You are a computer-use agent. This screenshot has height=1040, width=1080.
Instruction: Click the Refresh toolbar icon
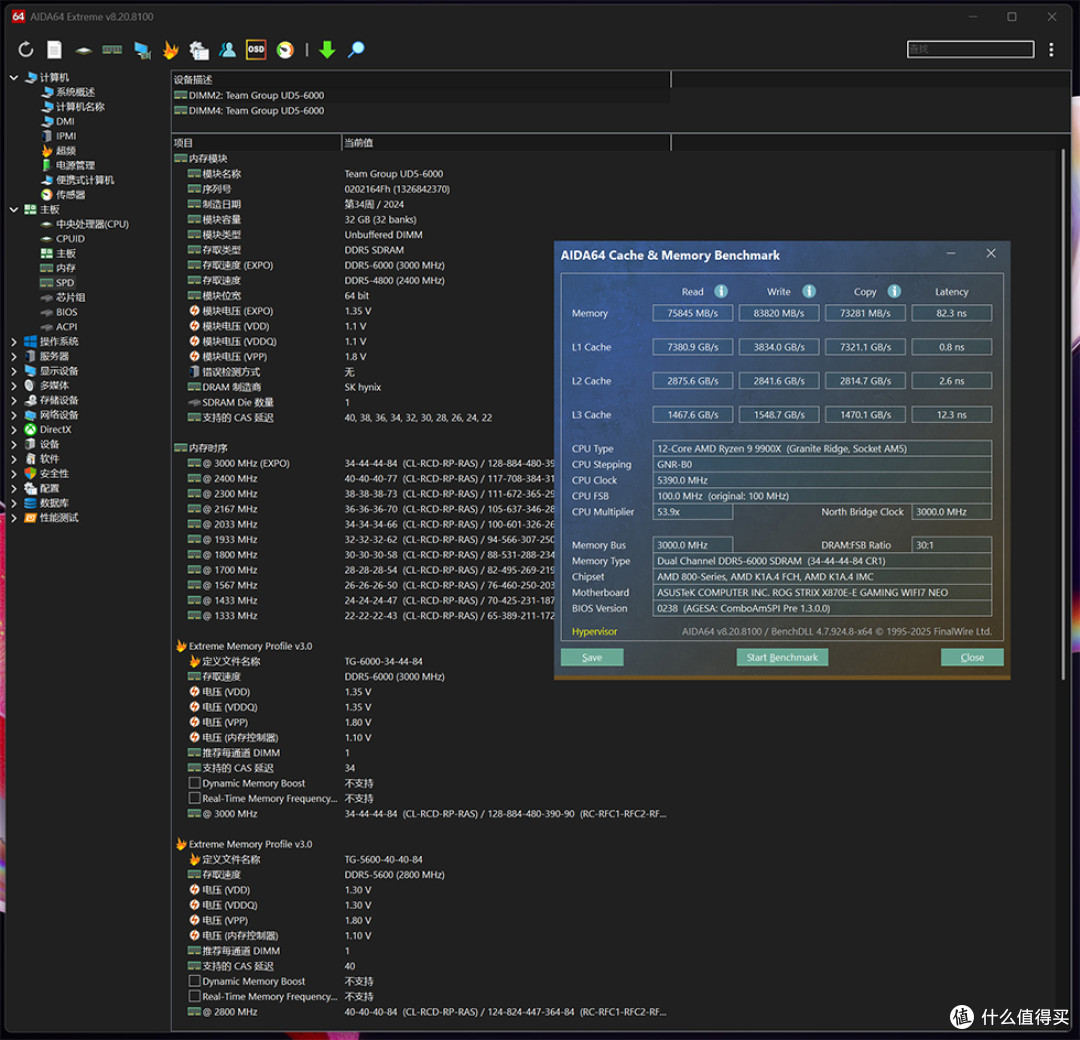click(25, 50)
